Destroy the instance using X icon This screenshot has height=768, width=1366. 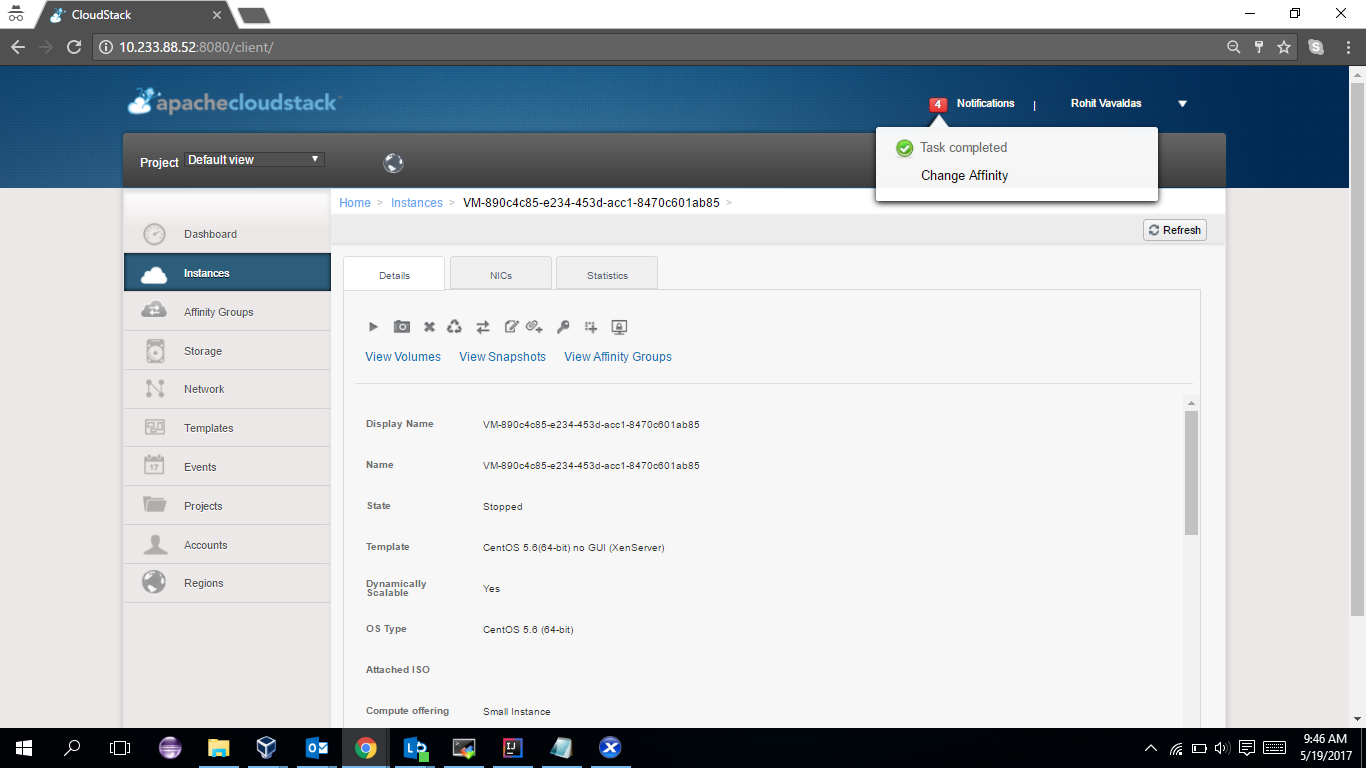pyautogui.click(x=429, y=327)
